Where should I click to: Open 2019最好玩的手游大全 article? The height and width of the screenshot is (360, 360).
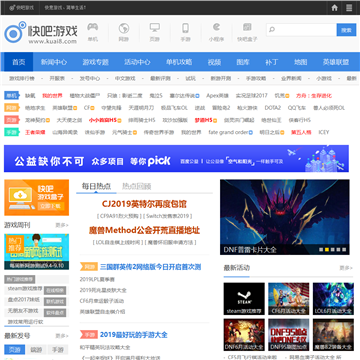[x=134, y=335]
